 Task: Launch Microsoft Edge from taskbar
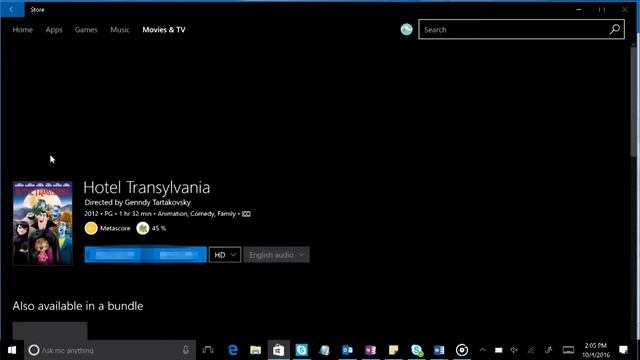click(x=233, y=350)
